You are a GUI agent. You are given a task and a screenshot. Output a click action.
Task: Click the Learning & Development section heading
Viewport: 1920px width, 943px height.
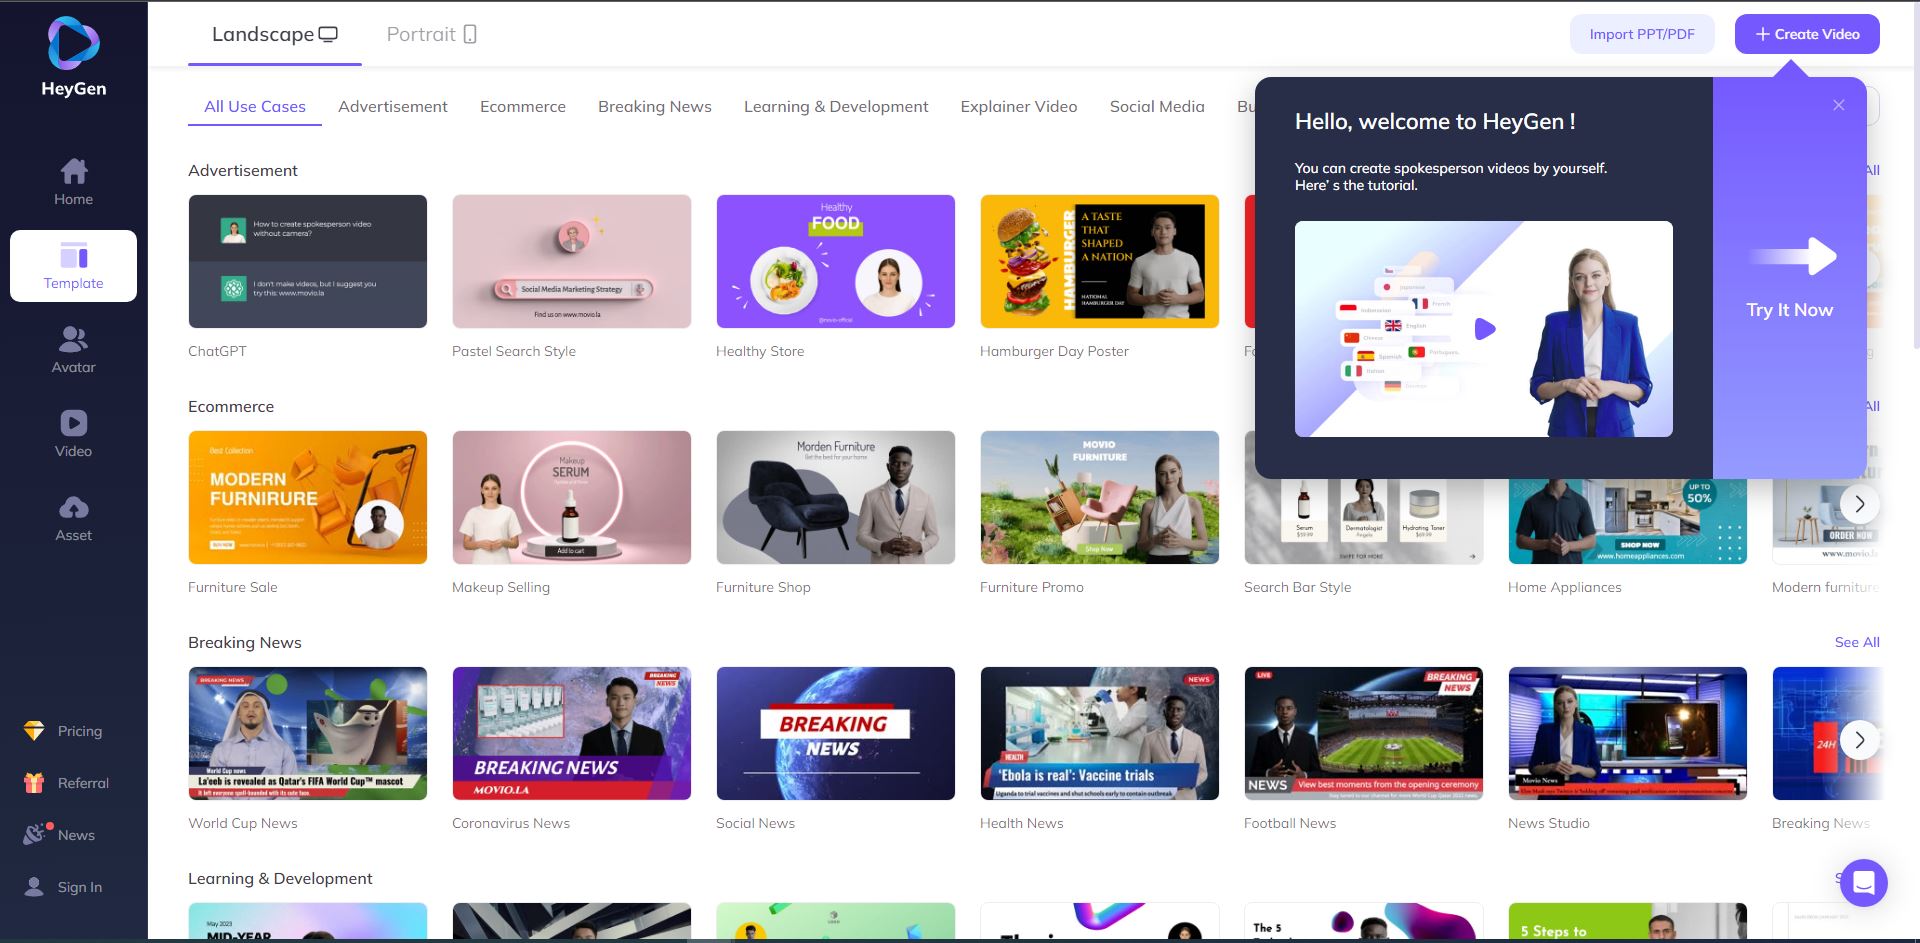click(x=280, y=878)
